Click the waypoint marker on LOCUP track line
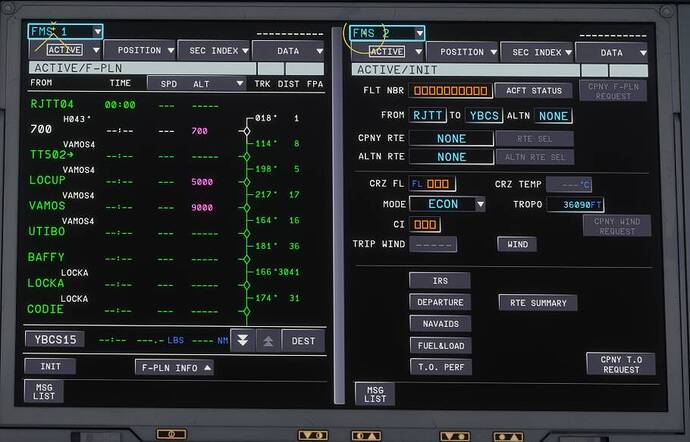The height and width of the screenshot is (442, 690). pos(247,182)
